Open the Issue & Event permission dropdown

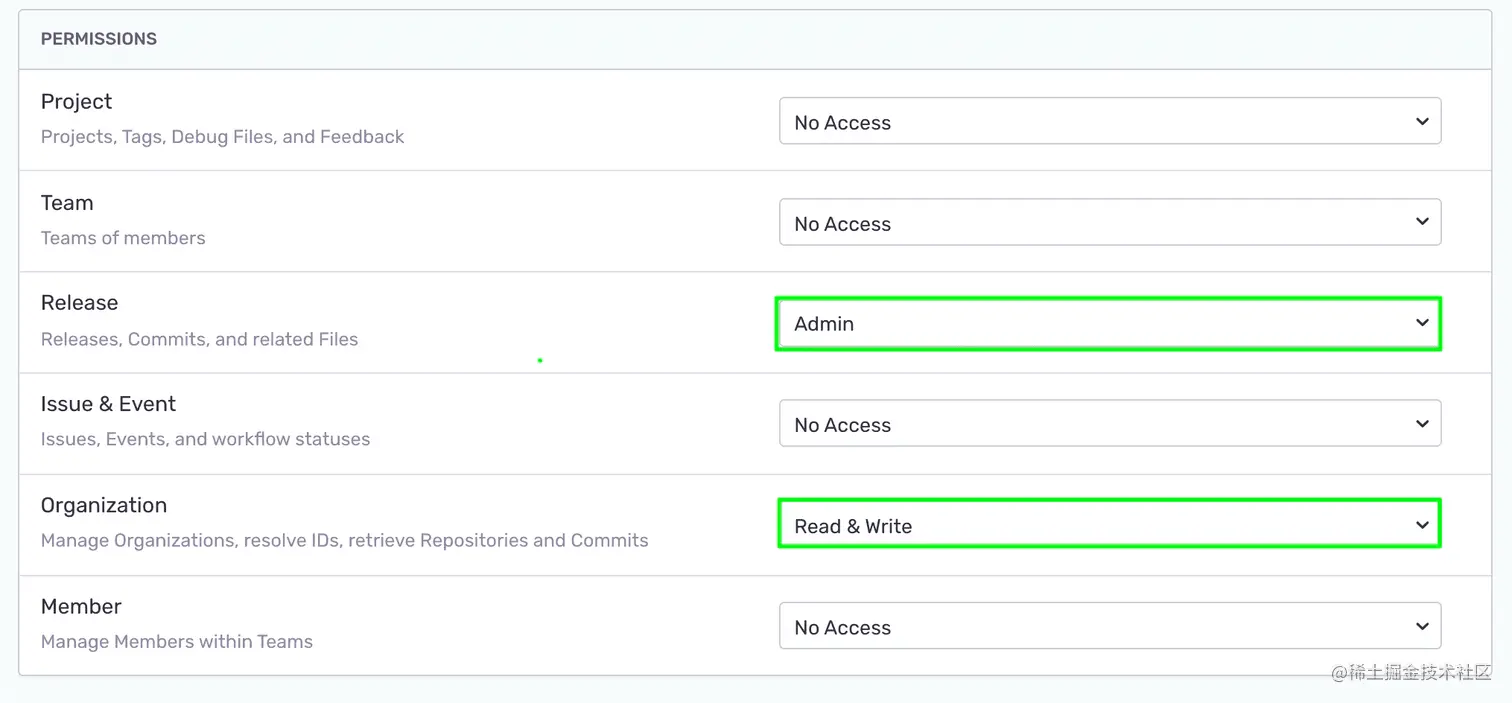[1110, 424]
